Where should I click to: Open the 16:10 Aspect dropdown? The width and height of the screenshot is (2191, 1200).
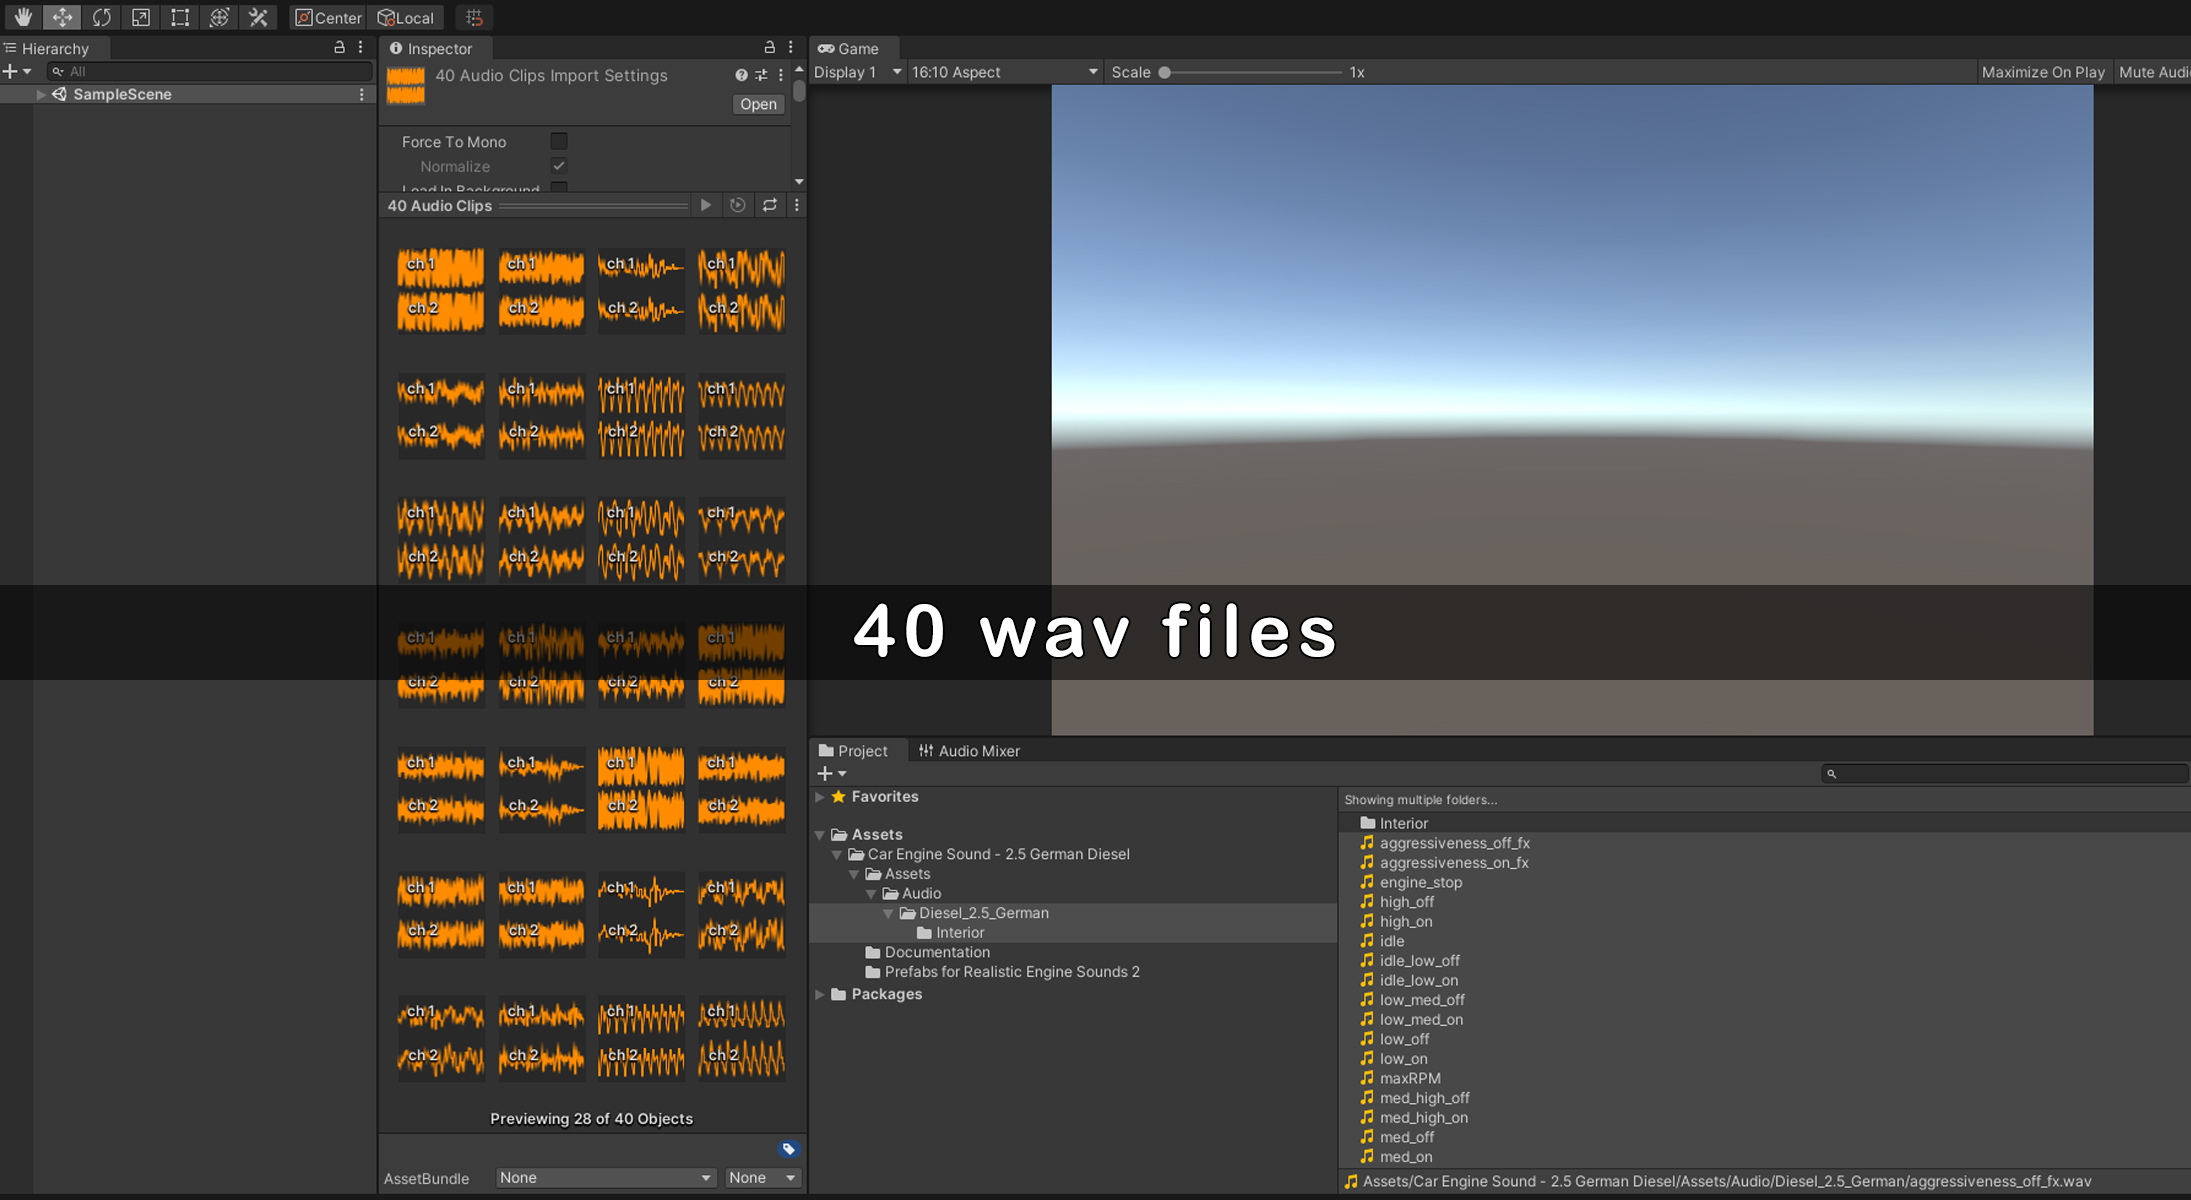pos(1004,72)
